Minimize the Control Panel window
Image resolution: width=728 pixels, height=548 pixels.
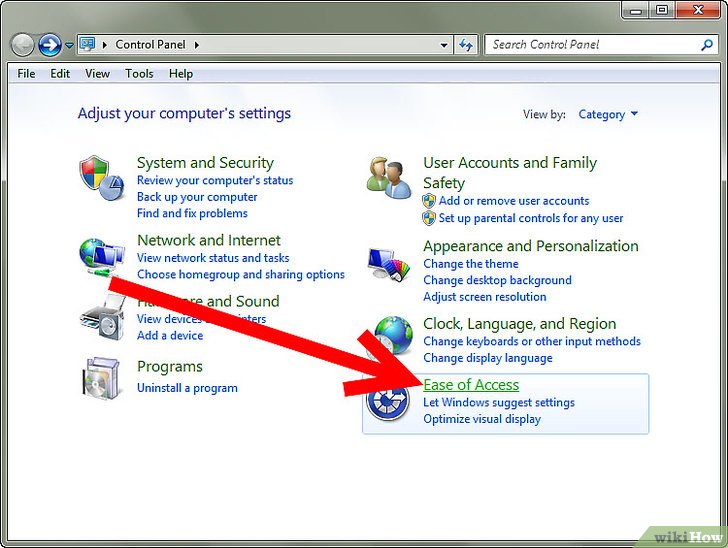click(x=636, y=10)
